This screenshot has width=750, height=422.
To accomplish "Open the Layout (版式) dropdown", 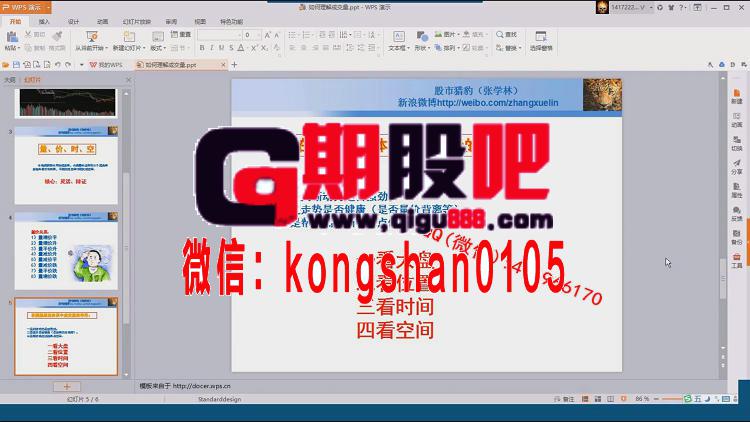I will tap(158, 48).
